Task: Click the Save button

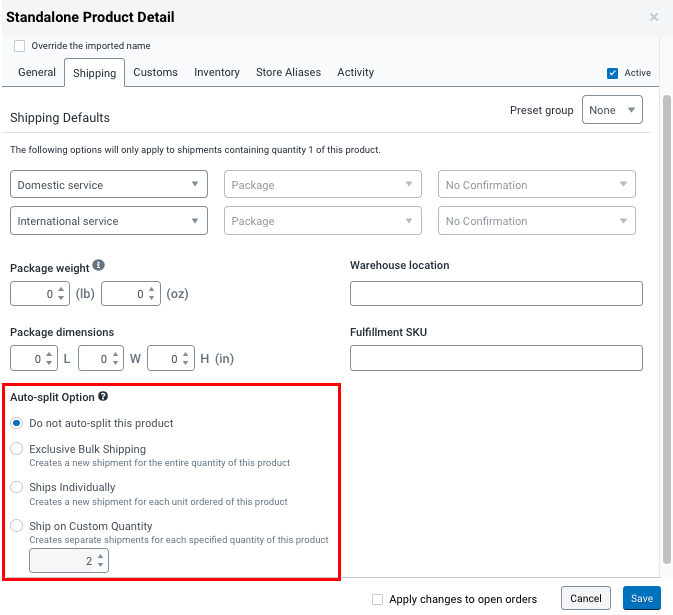Action: [x=642, y=598]
